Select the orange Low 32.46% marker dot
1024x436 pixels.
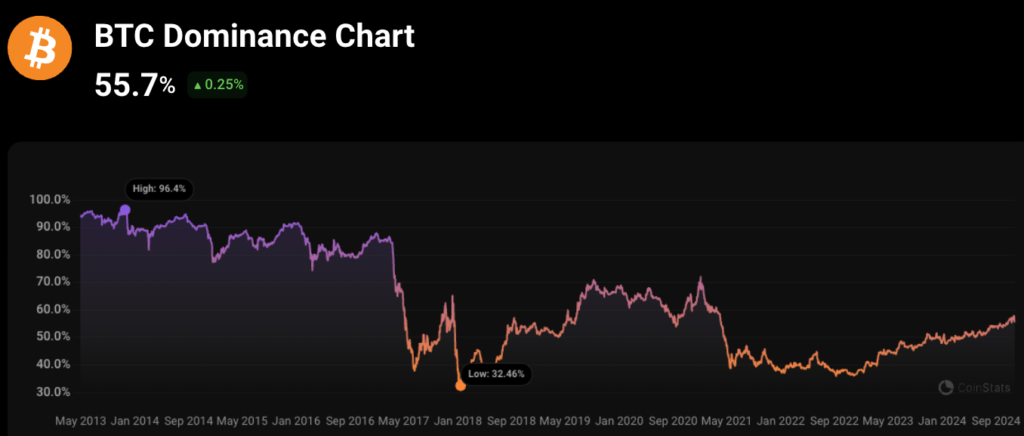pyautogui.click(x=460, y=386)
